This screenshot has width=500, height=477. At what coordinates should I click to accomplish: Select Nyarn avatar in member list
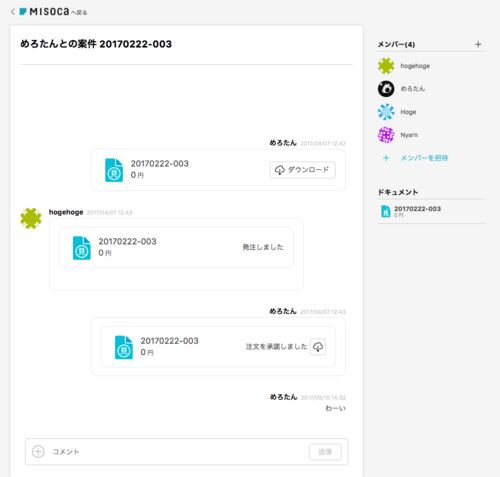pyautogui.click(x=386, y=135)
